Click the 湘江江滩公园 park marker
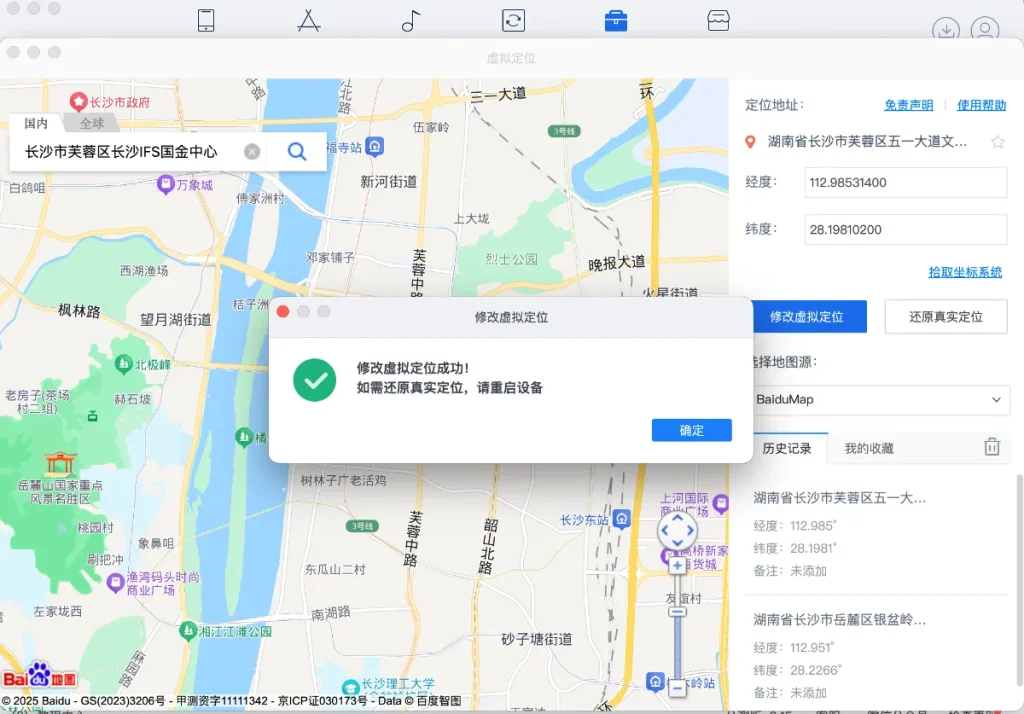 pos(188,631)
